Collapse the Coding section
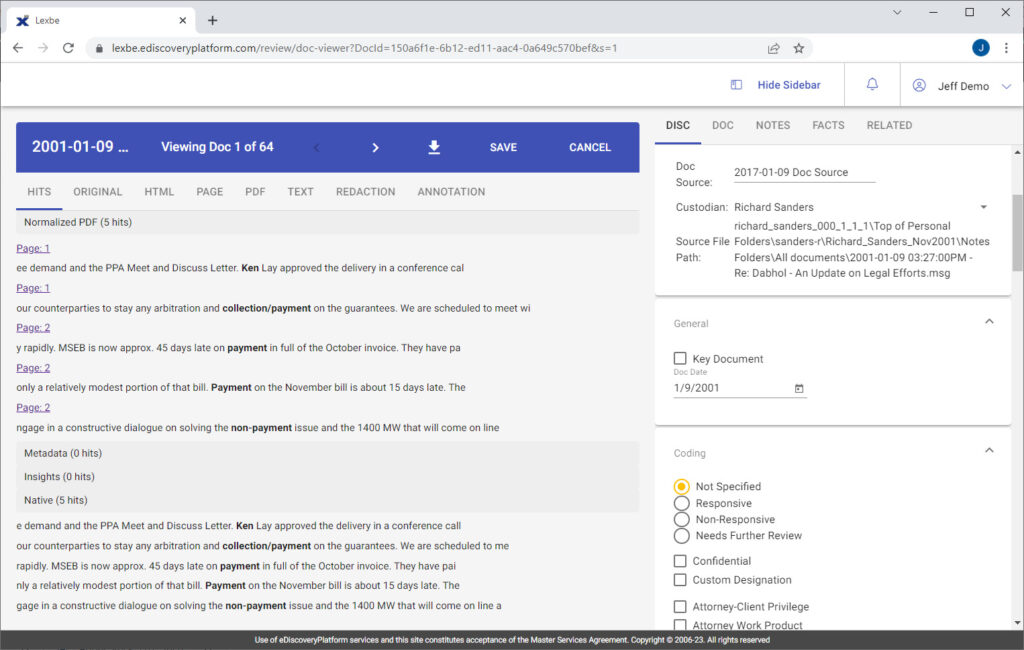This screenshot has height=650, width=1024. point(989,450)
